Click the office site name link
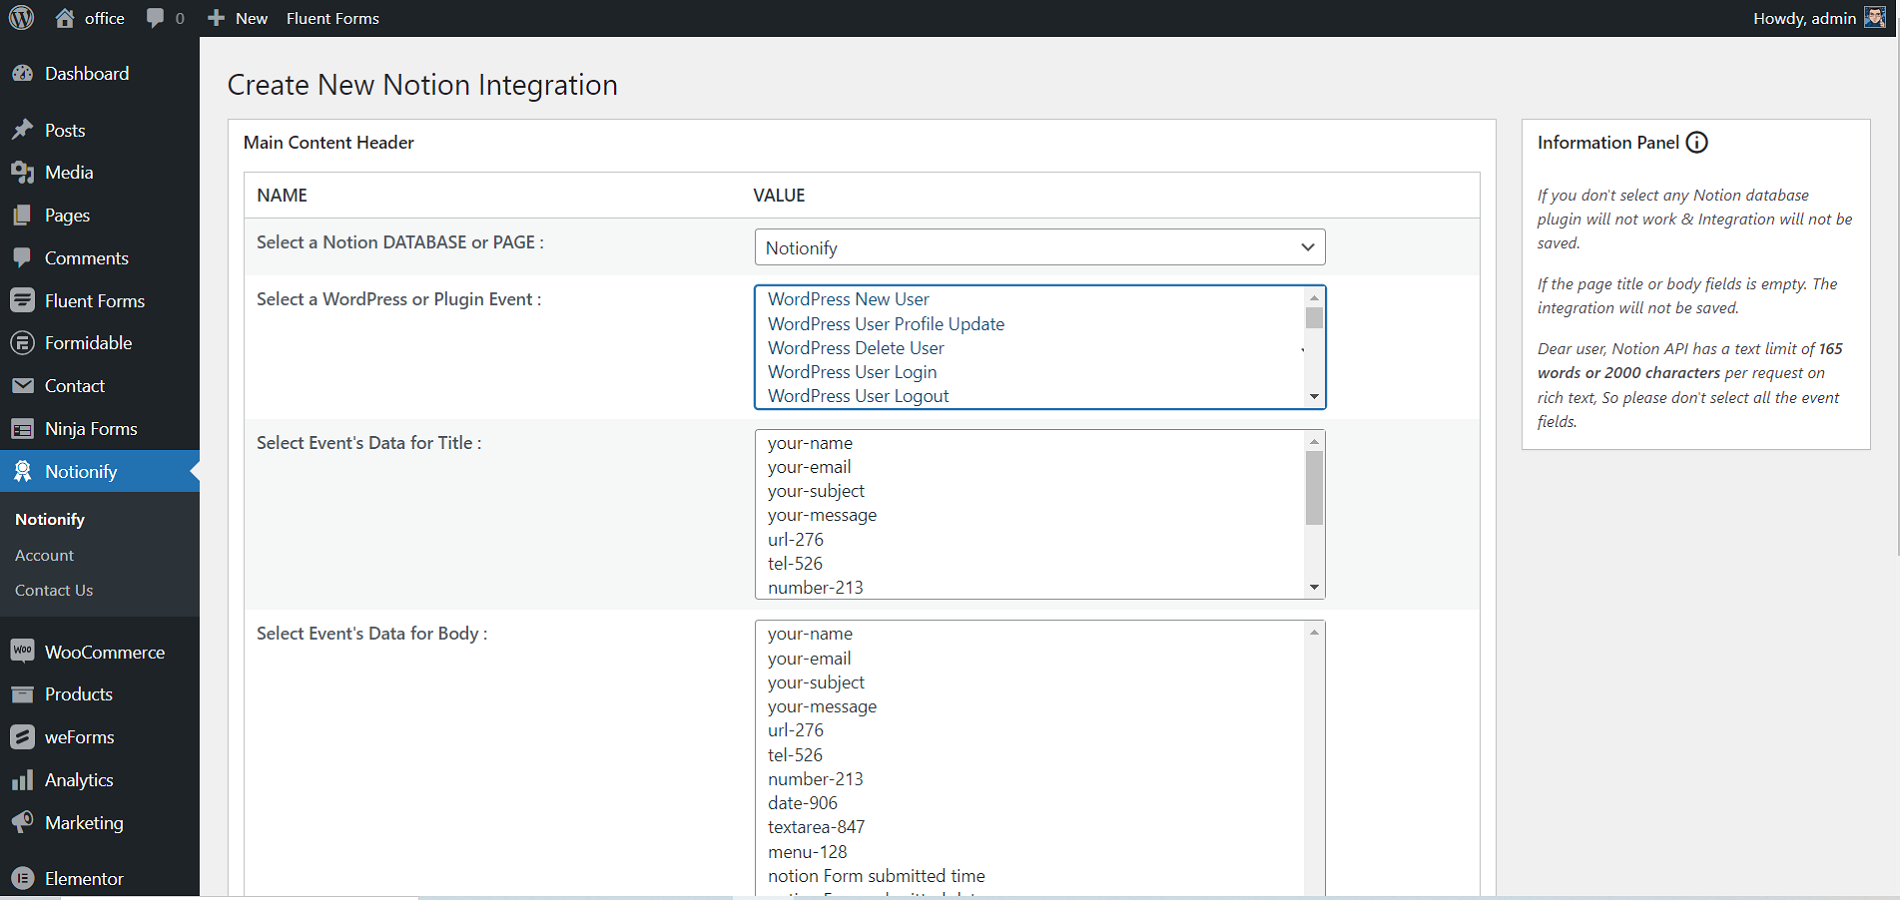Viewport: 1900px width, 900px height. tap(104, 18)
